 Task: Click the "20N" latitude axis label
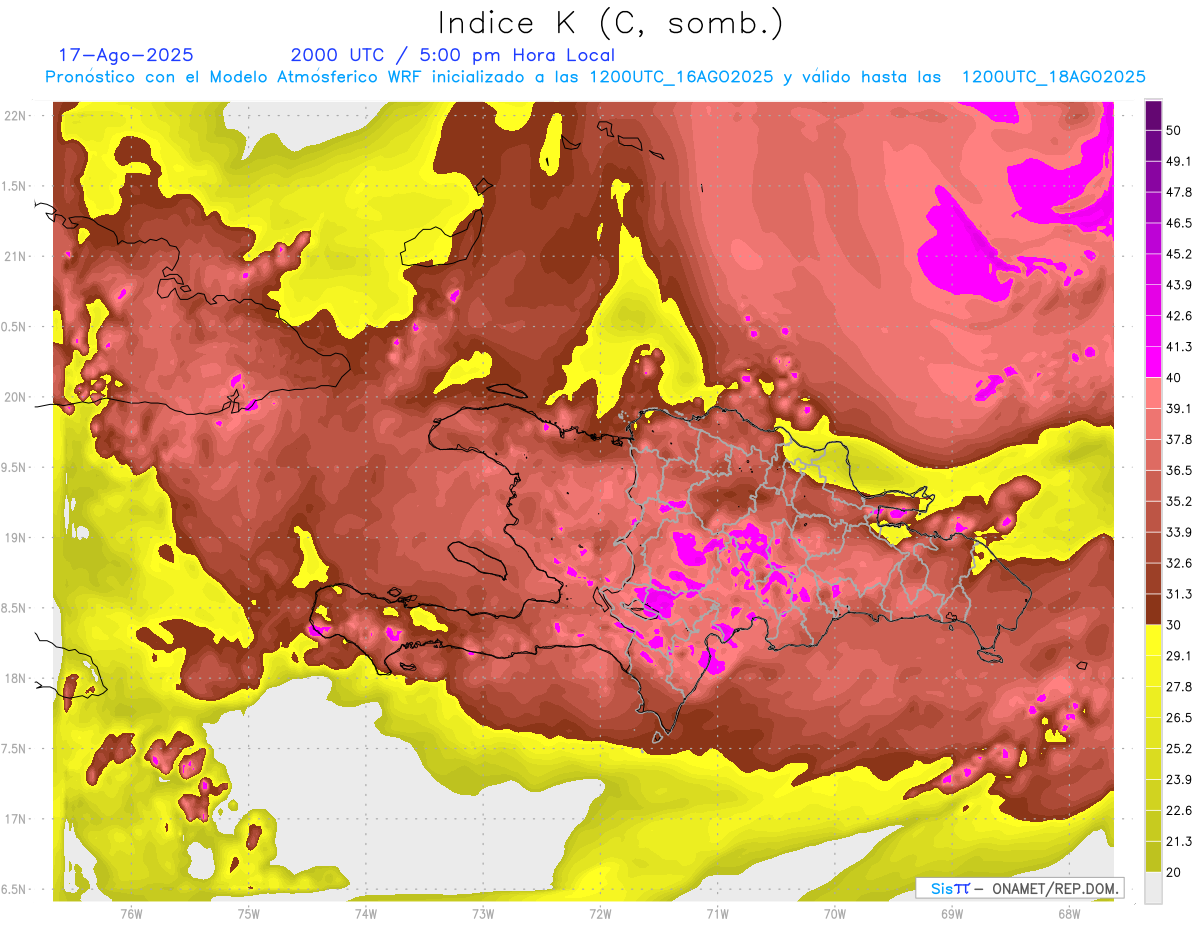coord(17,397)
